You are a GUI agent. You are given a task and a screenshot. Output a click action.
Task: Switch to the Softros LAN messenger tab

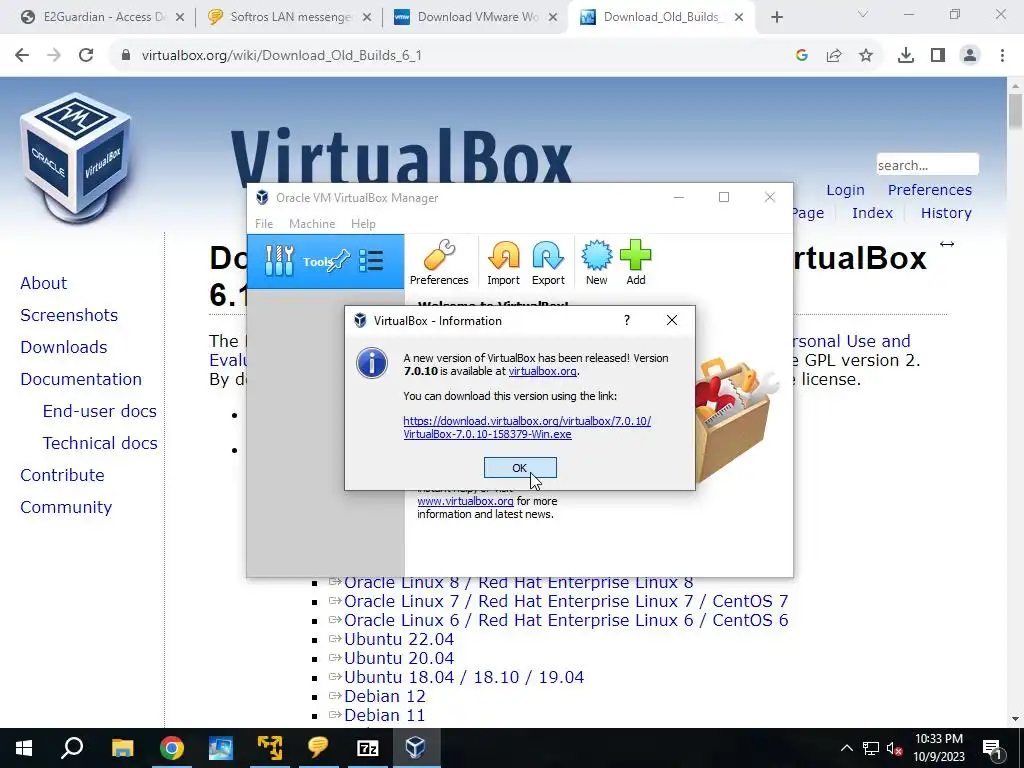287,17
